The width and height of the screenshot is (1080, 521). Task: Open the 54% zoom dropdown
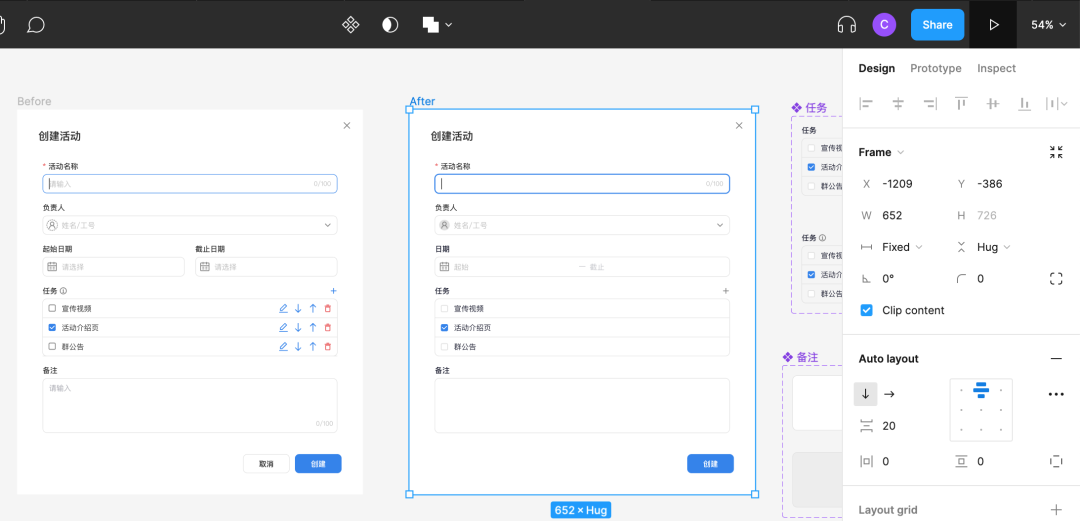[1048, 24]
